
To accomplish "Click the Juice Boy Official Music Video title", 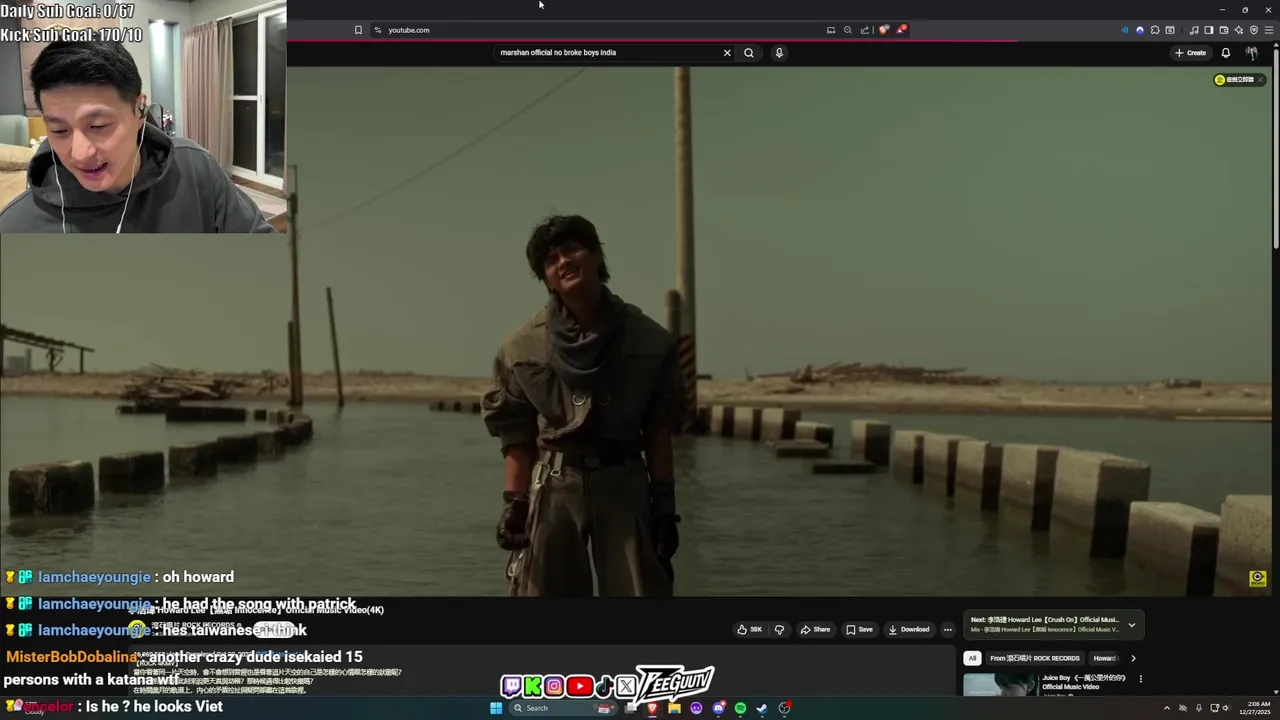I will tap(1084, 682).
